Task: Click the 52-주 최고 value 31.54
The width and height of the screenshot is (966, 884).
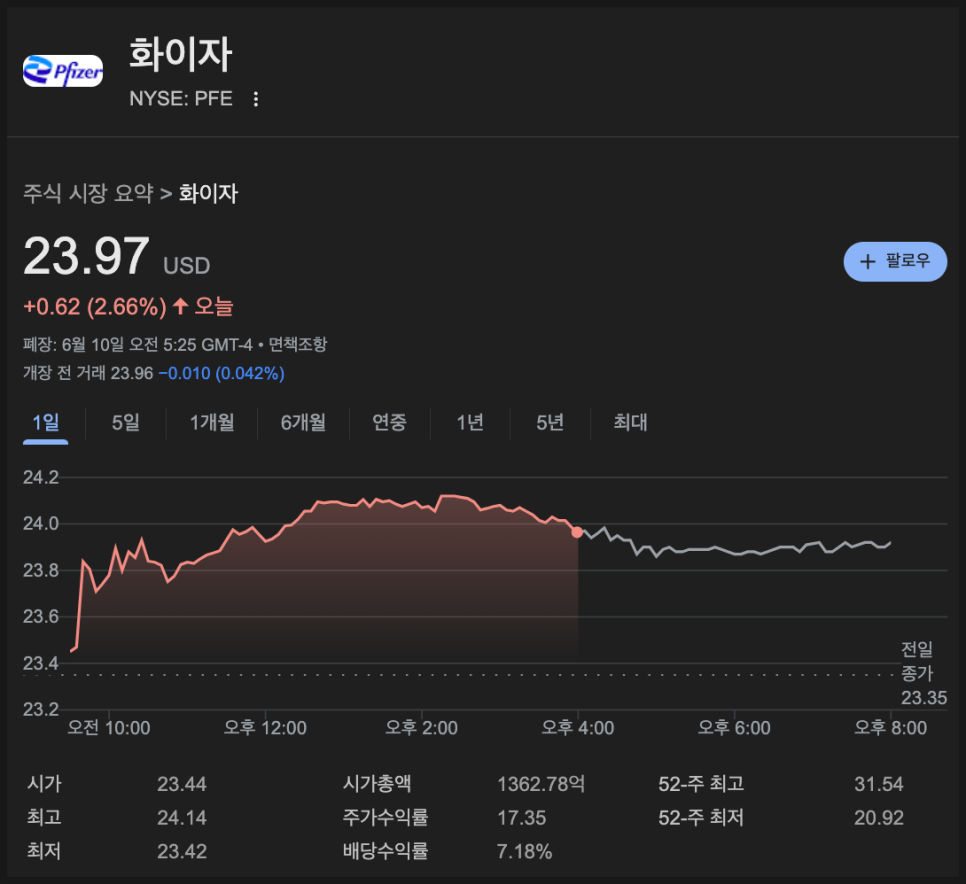Action: pyautogui.click(x=879, y=784)
